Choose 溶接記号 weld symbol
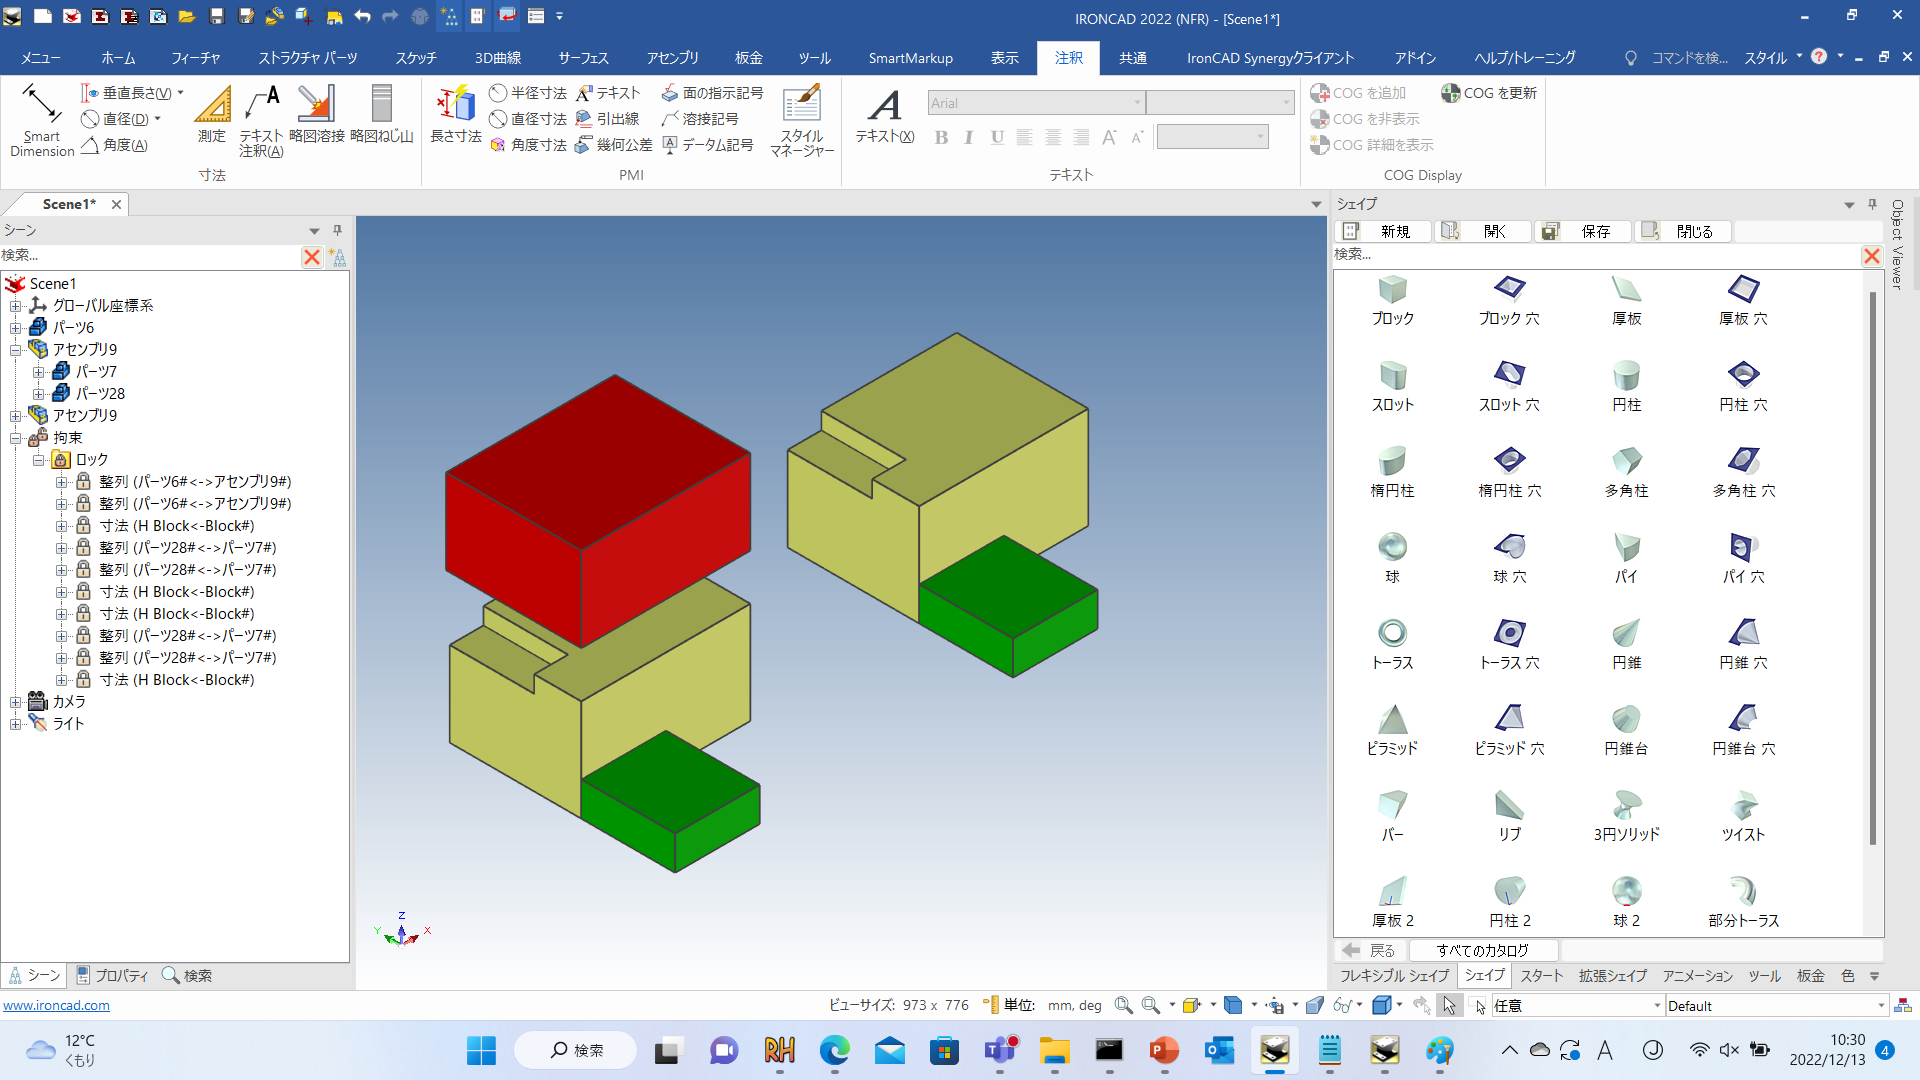Viewport: 1920px width, 1080px height. pyautogui.click(x=700, y=119)
